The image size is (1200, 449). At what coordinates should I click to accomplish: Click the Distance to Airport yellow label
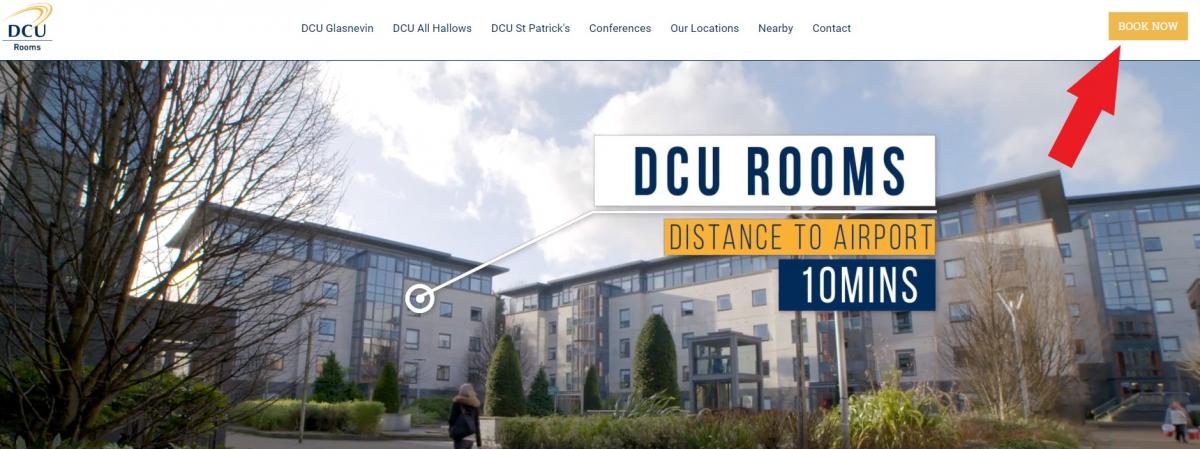[800, 236]
